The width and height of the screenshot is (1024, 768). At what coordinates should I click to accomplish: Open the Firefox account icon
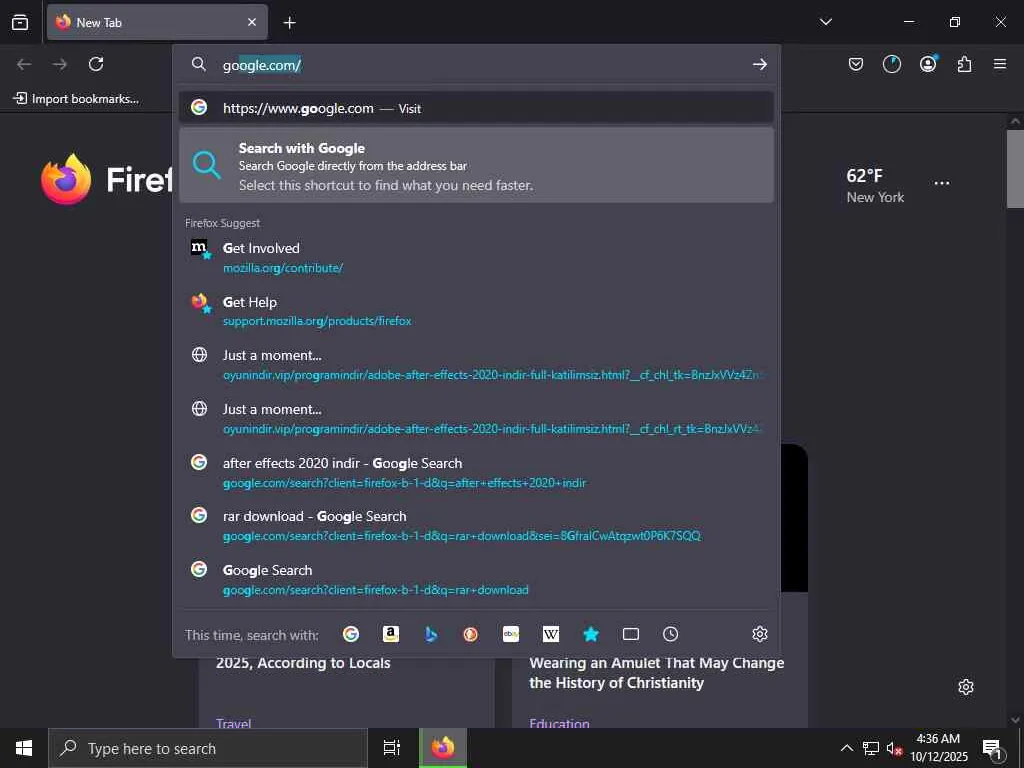(x=928, y=64)
